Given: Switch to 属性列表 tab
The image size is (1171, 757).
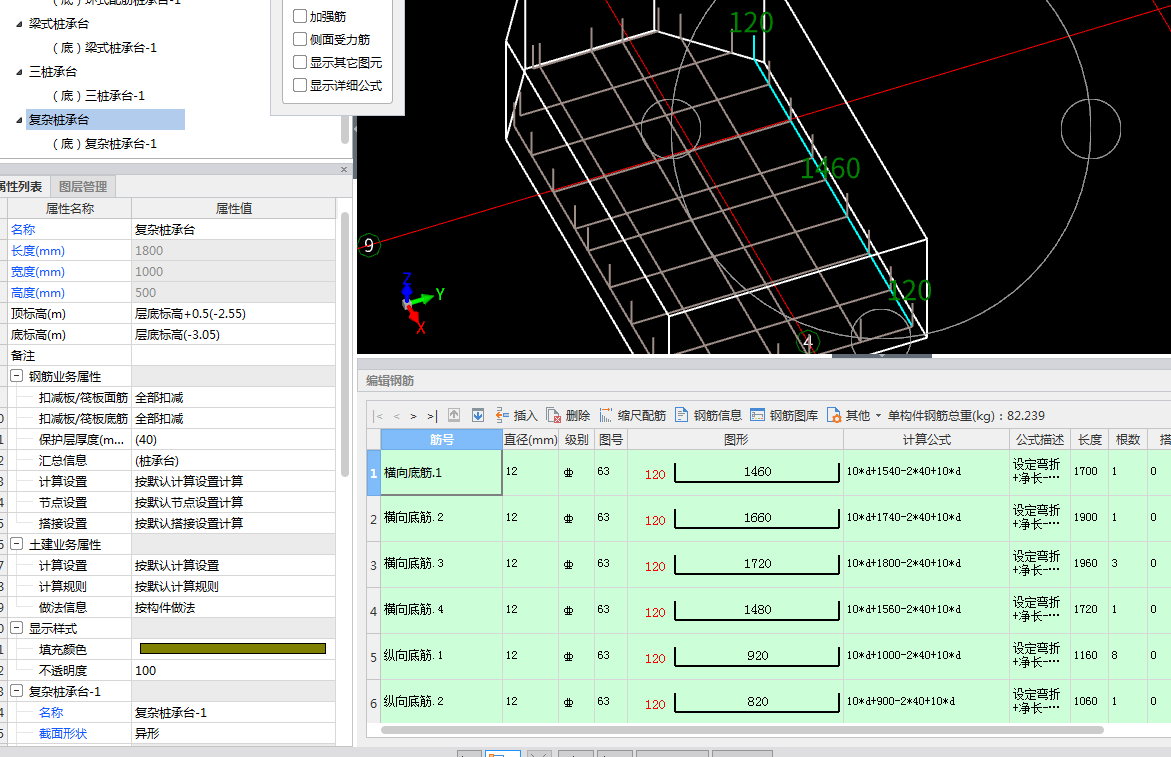Looking at the screenshot, I should click(x=21, y=187).
